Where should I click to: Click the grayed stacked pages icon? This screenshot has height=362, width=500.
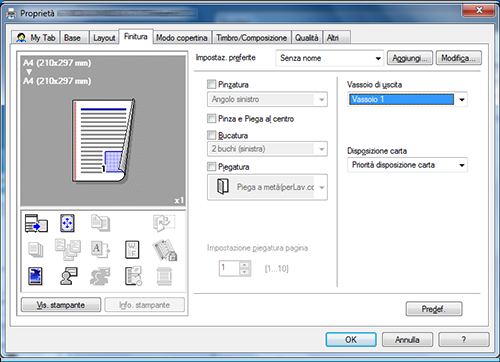(x=36, y=250)
